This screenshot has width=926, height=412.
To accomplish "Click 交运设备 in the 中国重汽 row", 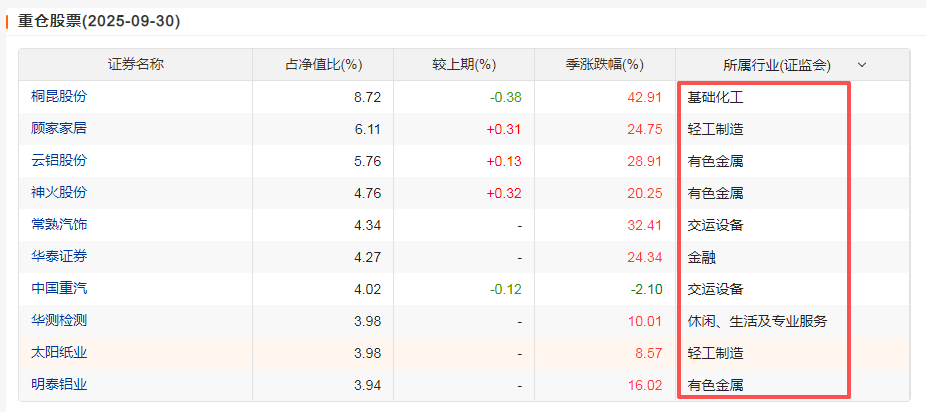I will click(x=715, y=290).
